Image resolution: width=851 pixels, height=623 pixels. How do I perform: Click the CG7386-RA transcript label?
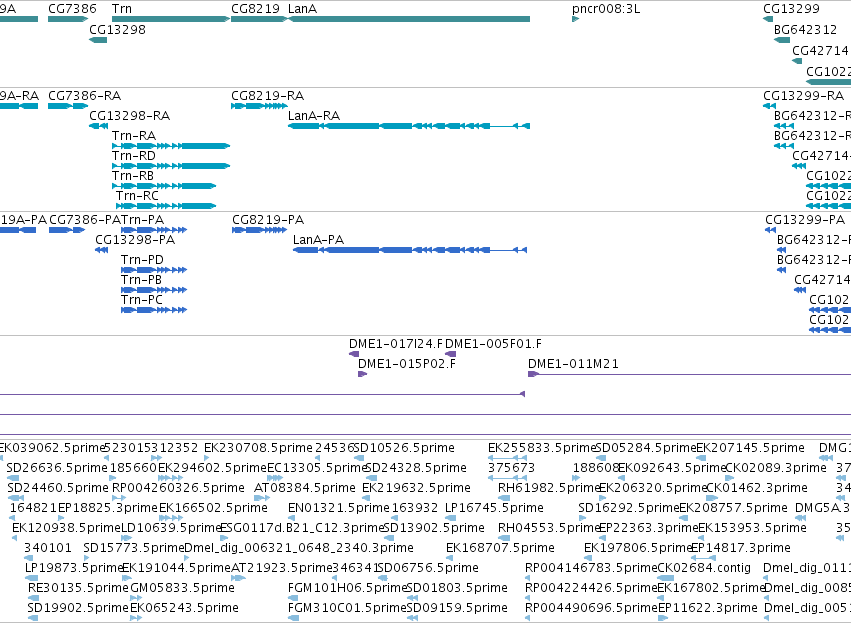(x=85, y=96)
